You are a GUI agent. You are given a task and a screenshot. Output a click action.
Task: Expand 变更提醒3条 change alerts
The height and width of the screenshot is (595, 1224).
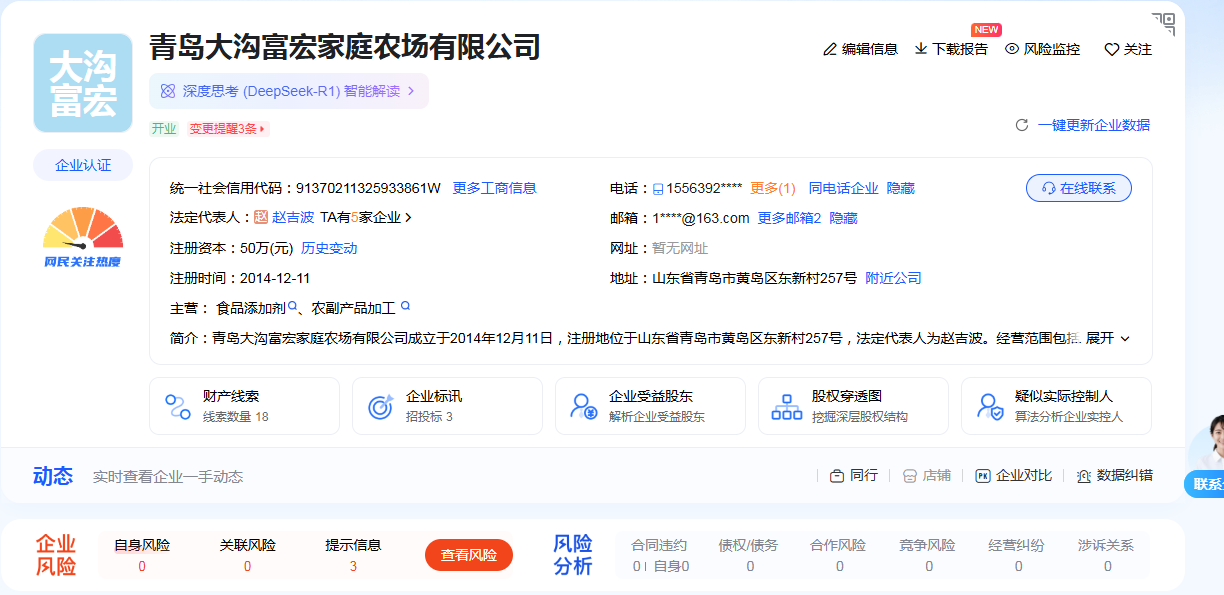[x=228, y=129]
